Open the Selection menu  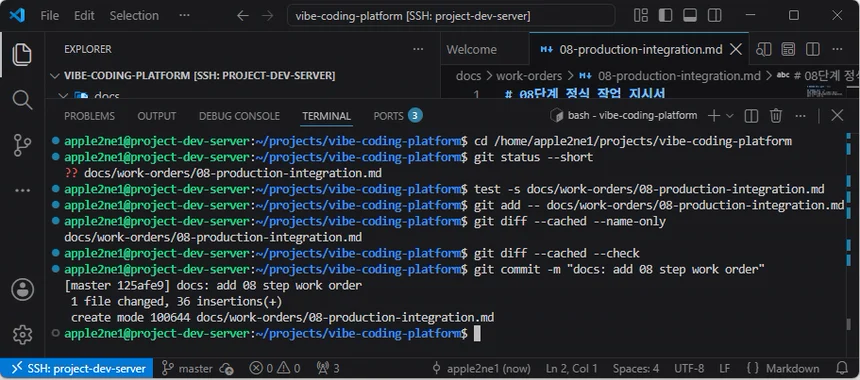(x=134, y=15)
